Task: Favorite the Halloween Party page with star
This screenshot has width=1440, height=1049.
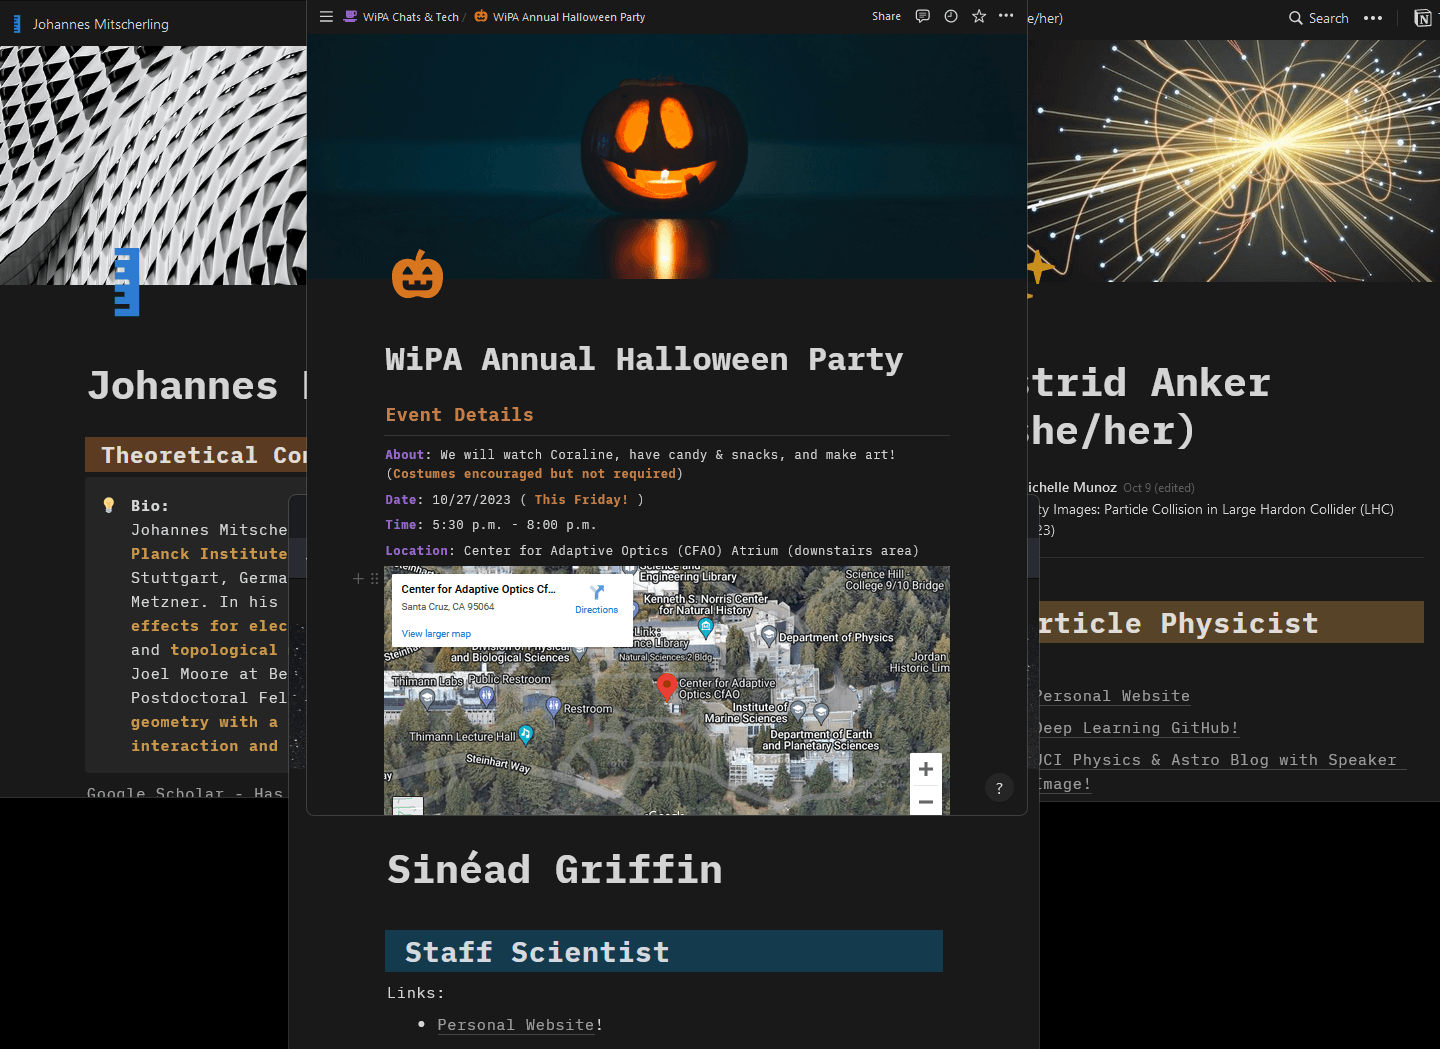Action: pyautogui.click(x=979, y=16)
